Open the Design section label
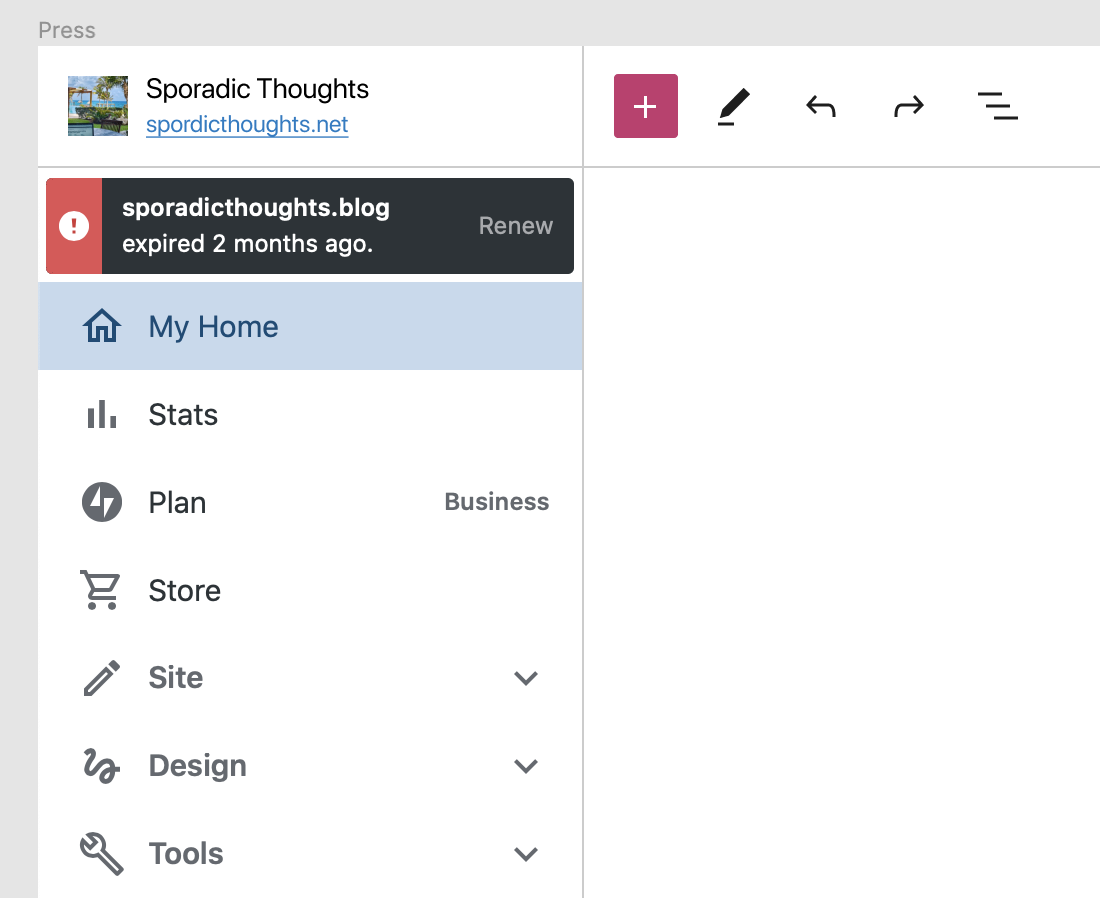The height and width of the screenshot is (898, 1100). point(197,766)
